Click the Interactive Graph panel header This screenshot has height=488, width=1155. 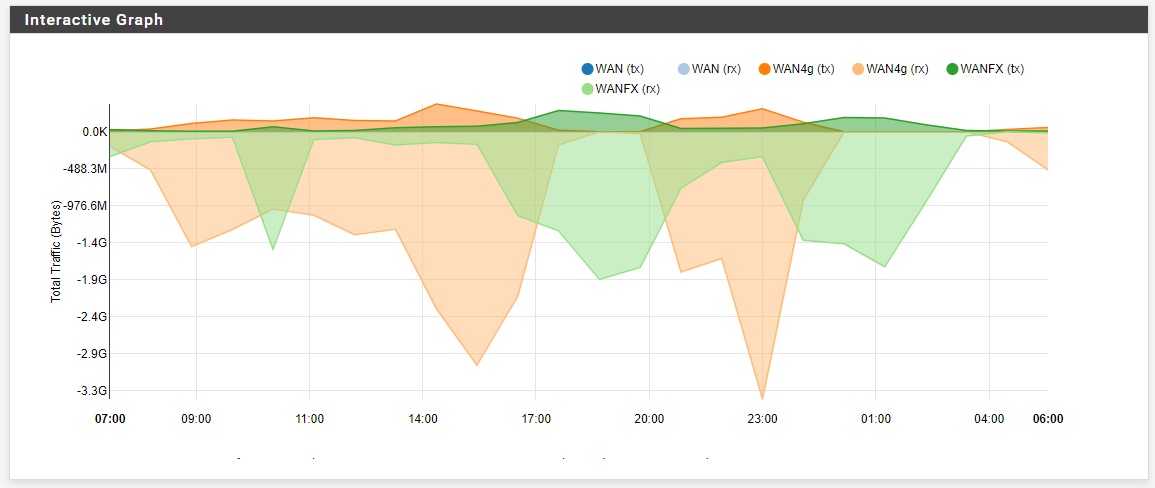94,20
